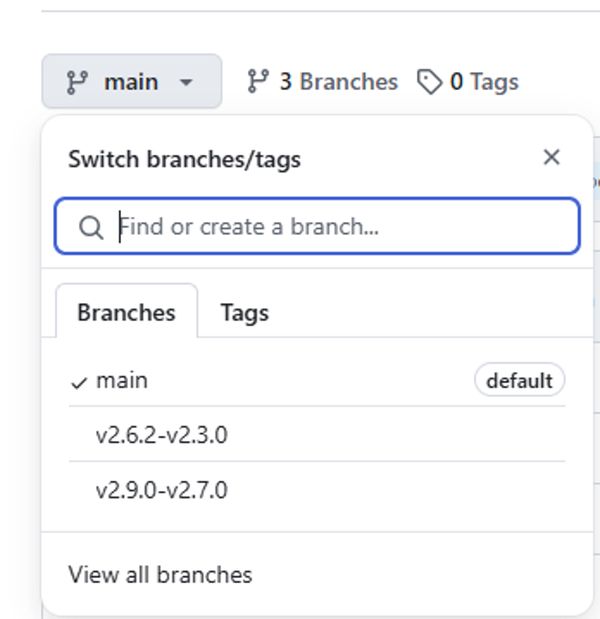600x619 pixels.
Task: Open the 3 Branches link
Action: (x=322, y=81)
